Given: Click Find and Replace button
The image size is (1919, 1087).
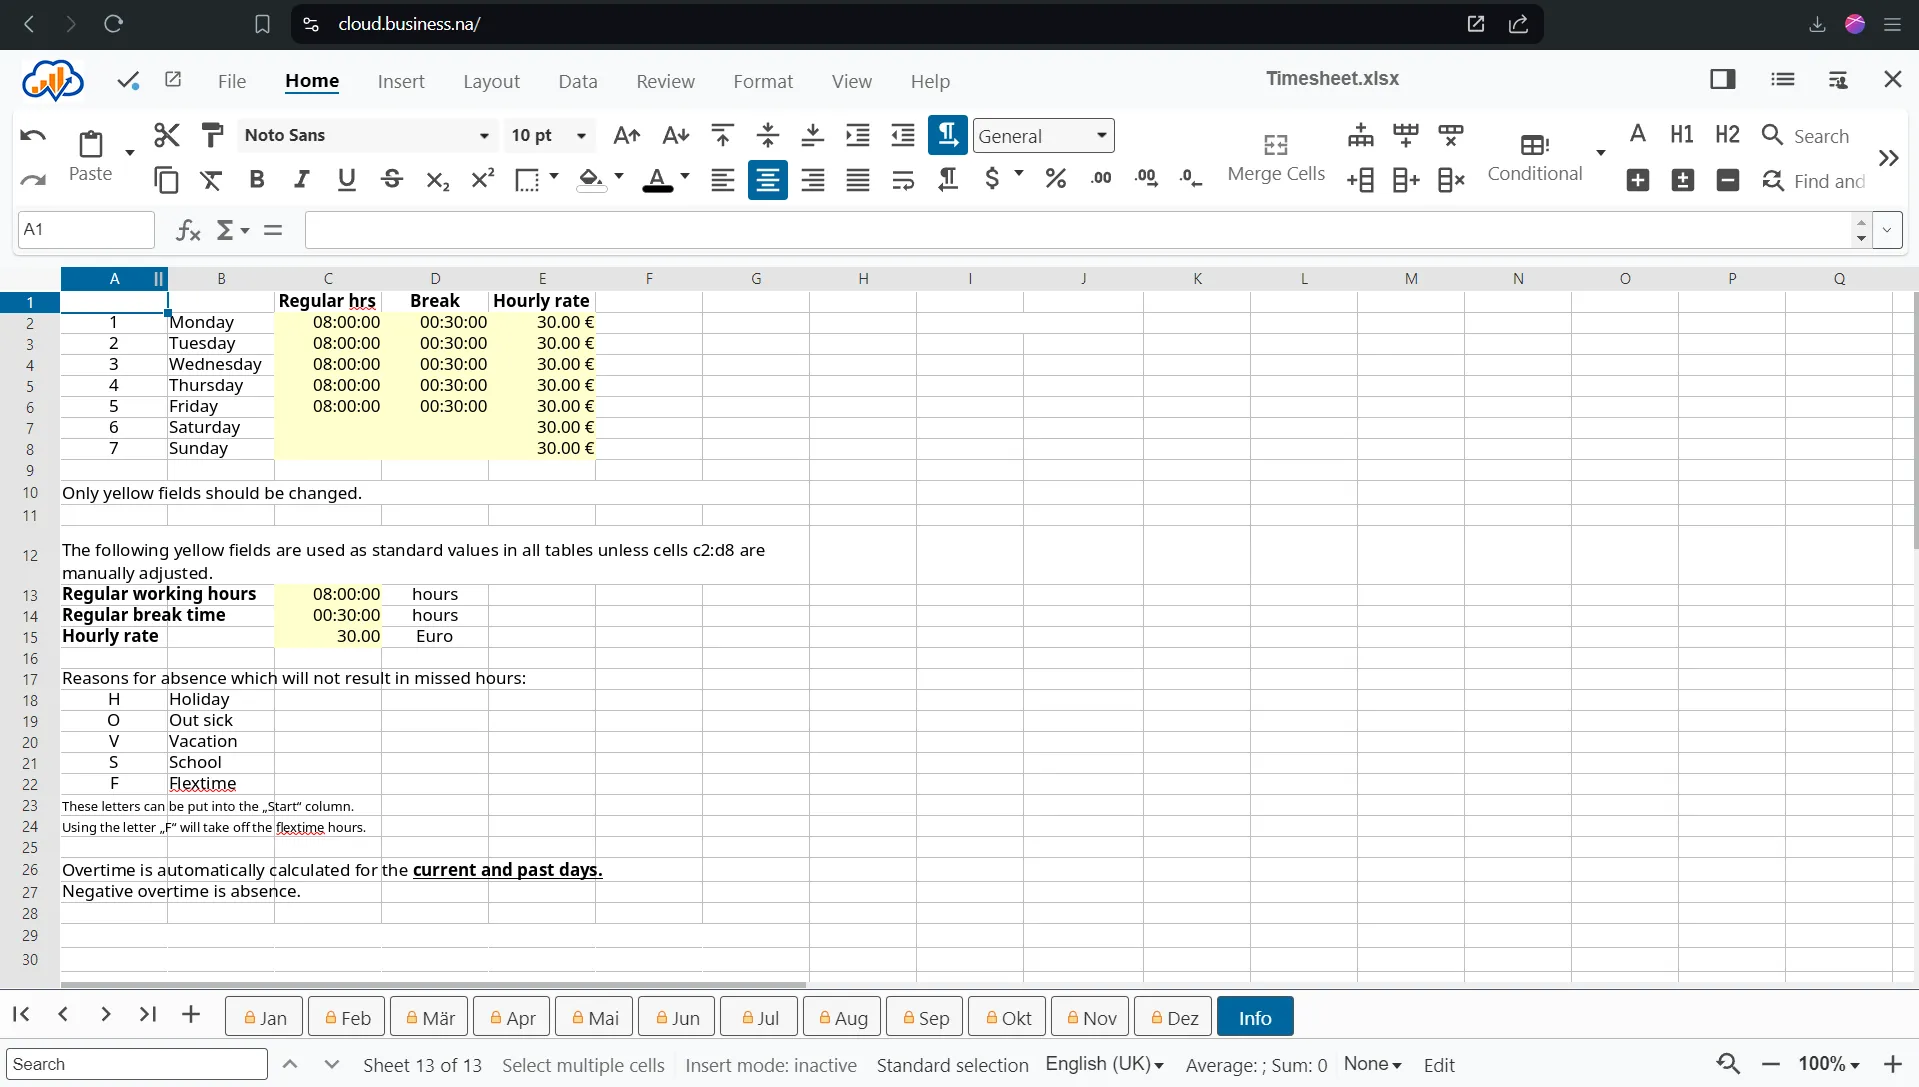Looking at the screenshot, I should point(1814,181).
